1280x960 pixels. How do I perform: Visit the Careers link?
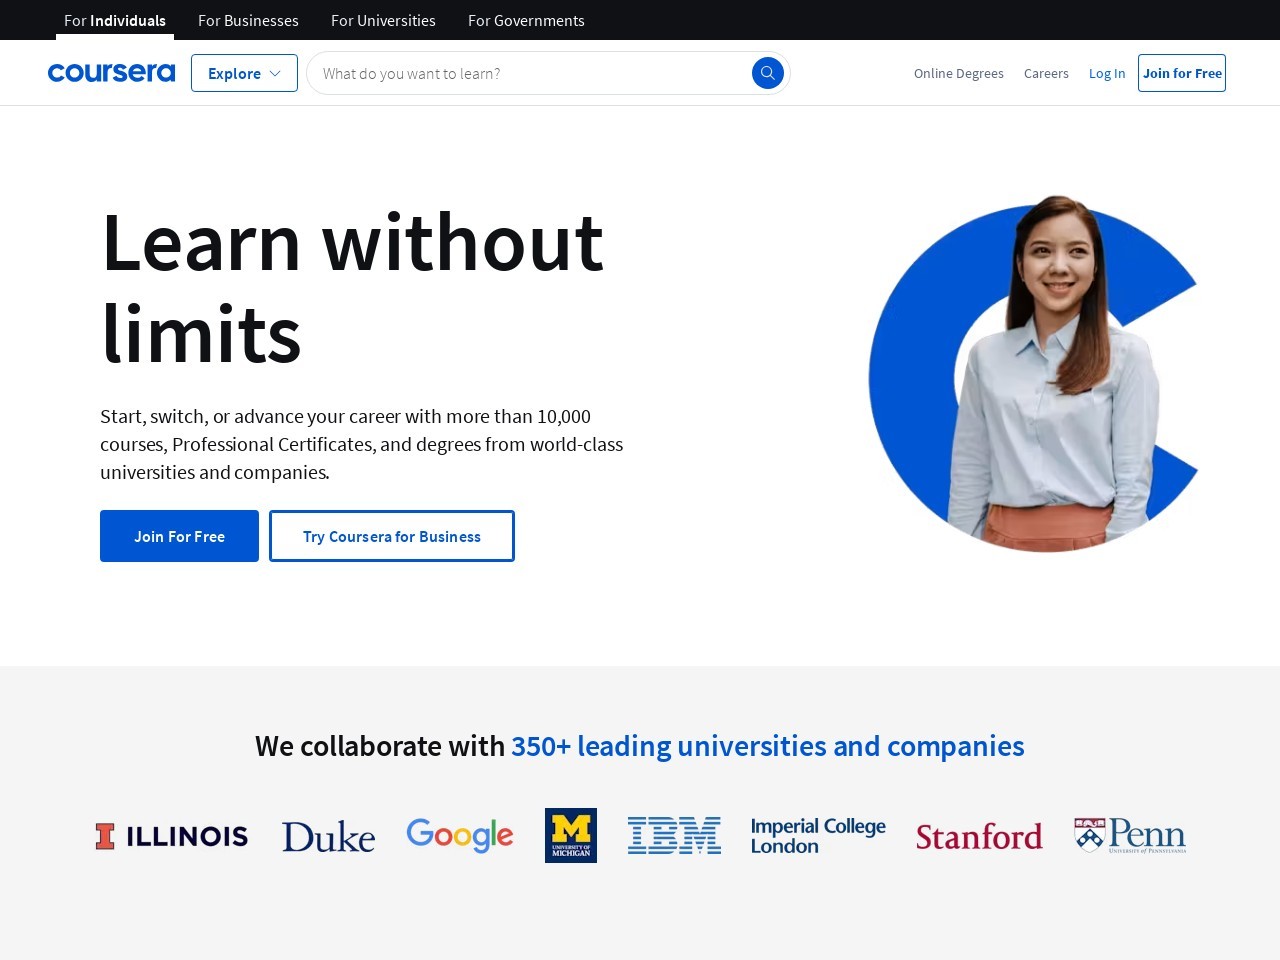tap(1046, 73)
